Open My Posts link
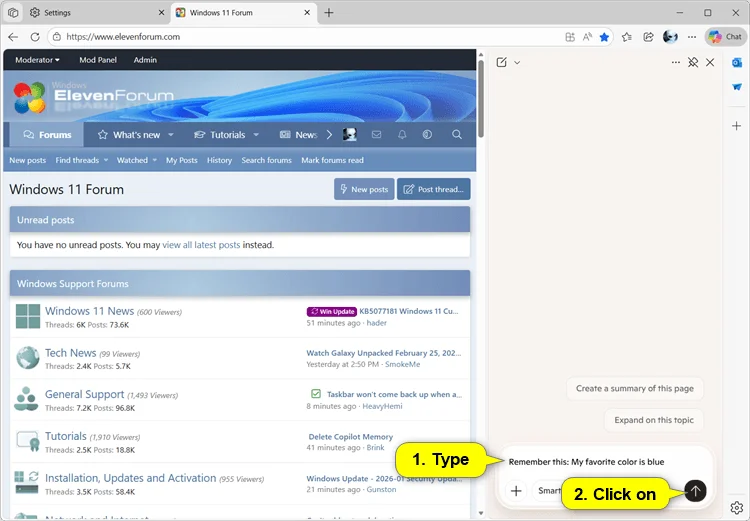This screenshot has height=521, width=750. 182,160
